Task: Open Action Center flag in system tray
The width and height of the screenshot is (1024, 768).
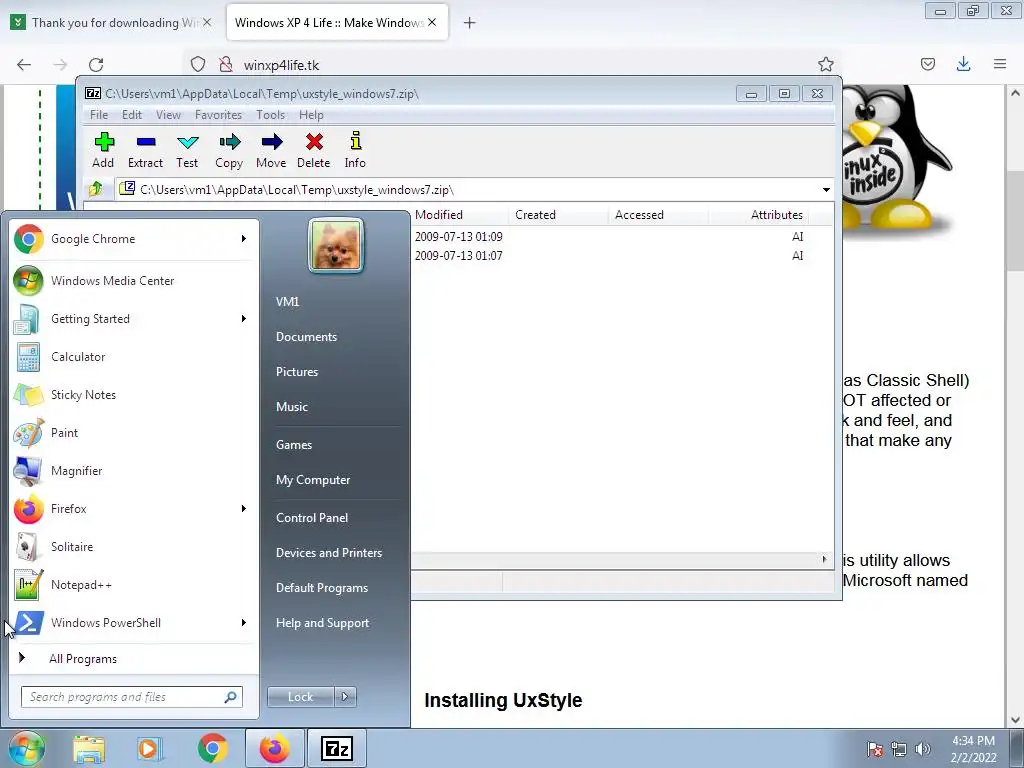Action: tap(874, 749)
